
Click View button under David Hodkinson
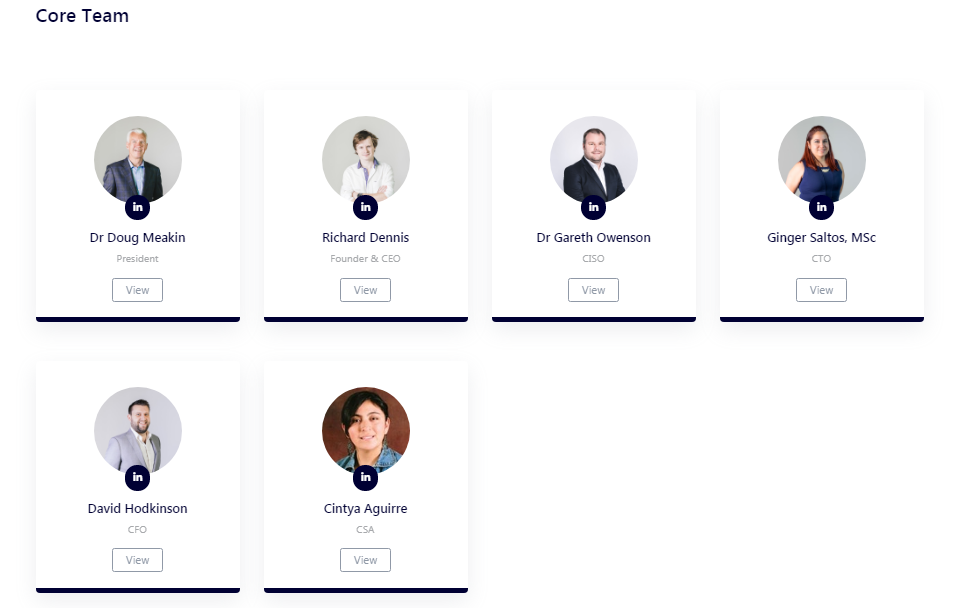(x=137, y=560)
